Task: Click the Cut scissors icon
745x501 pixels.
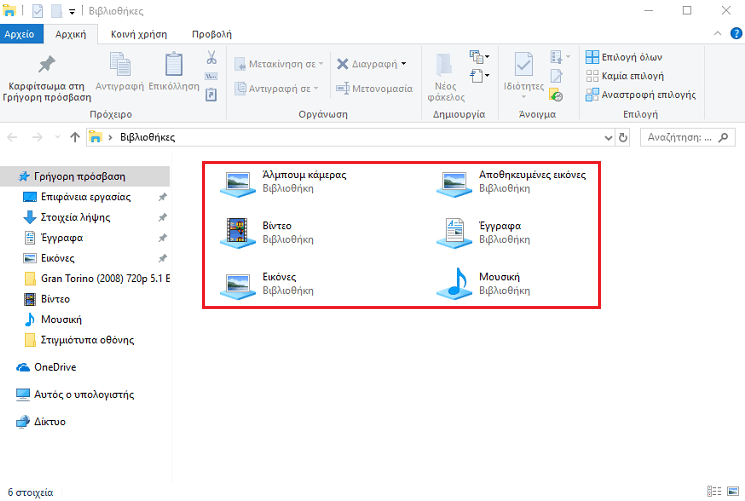Action: tap(211, 57)
